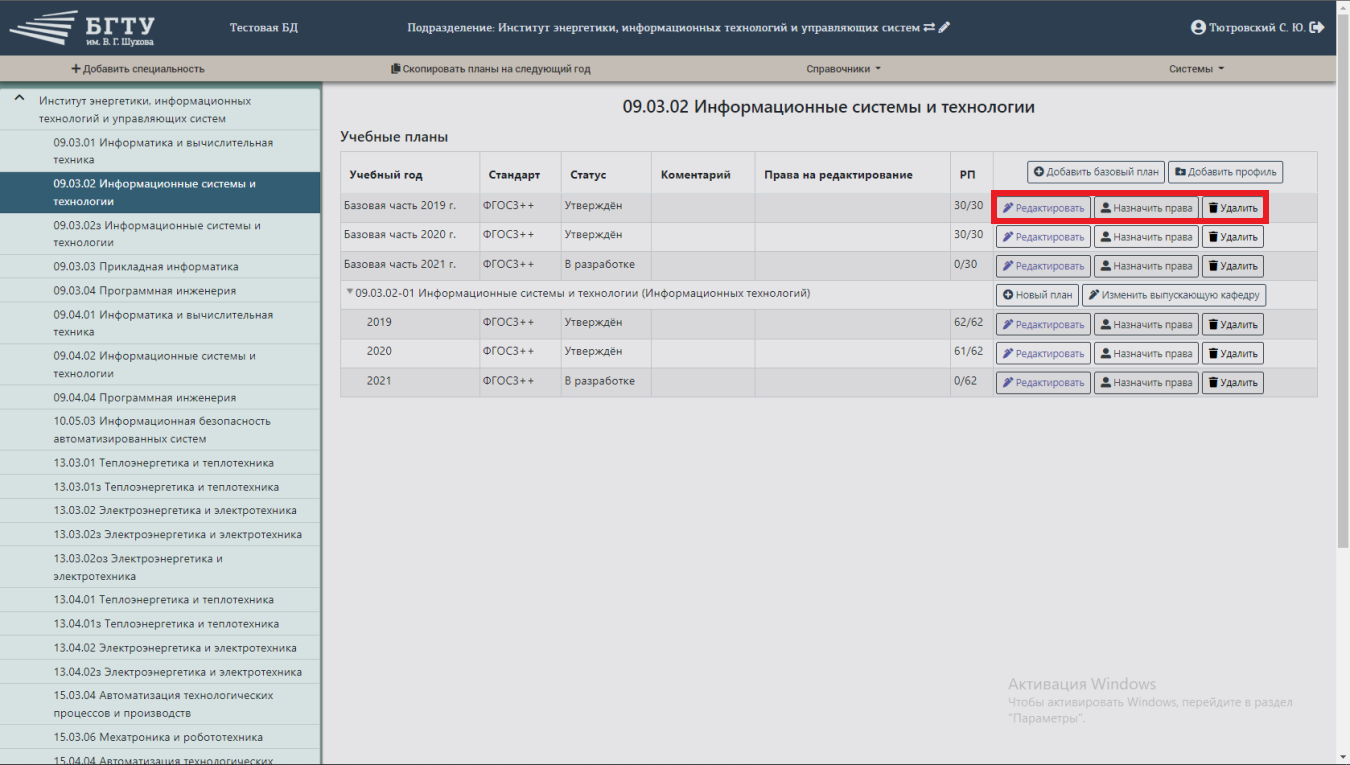Assign rights for profile plan 61/62
This screenshot has height=765, width=1350.
[x=1146, y=353]
